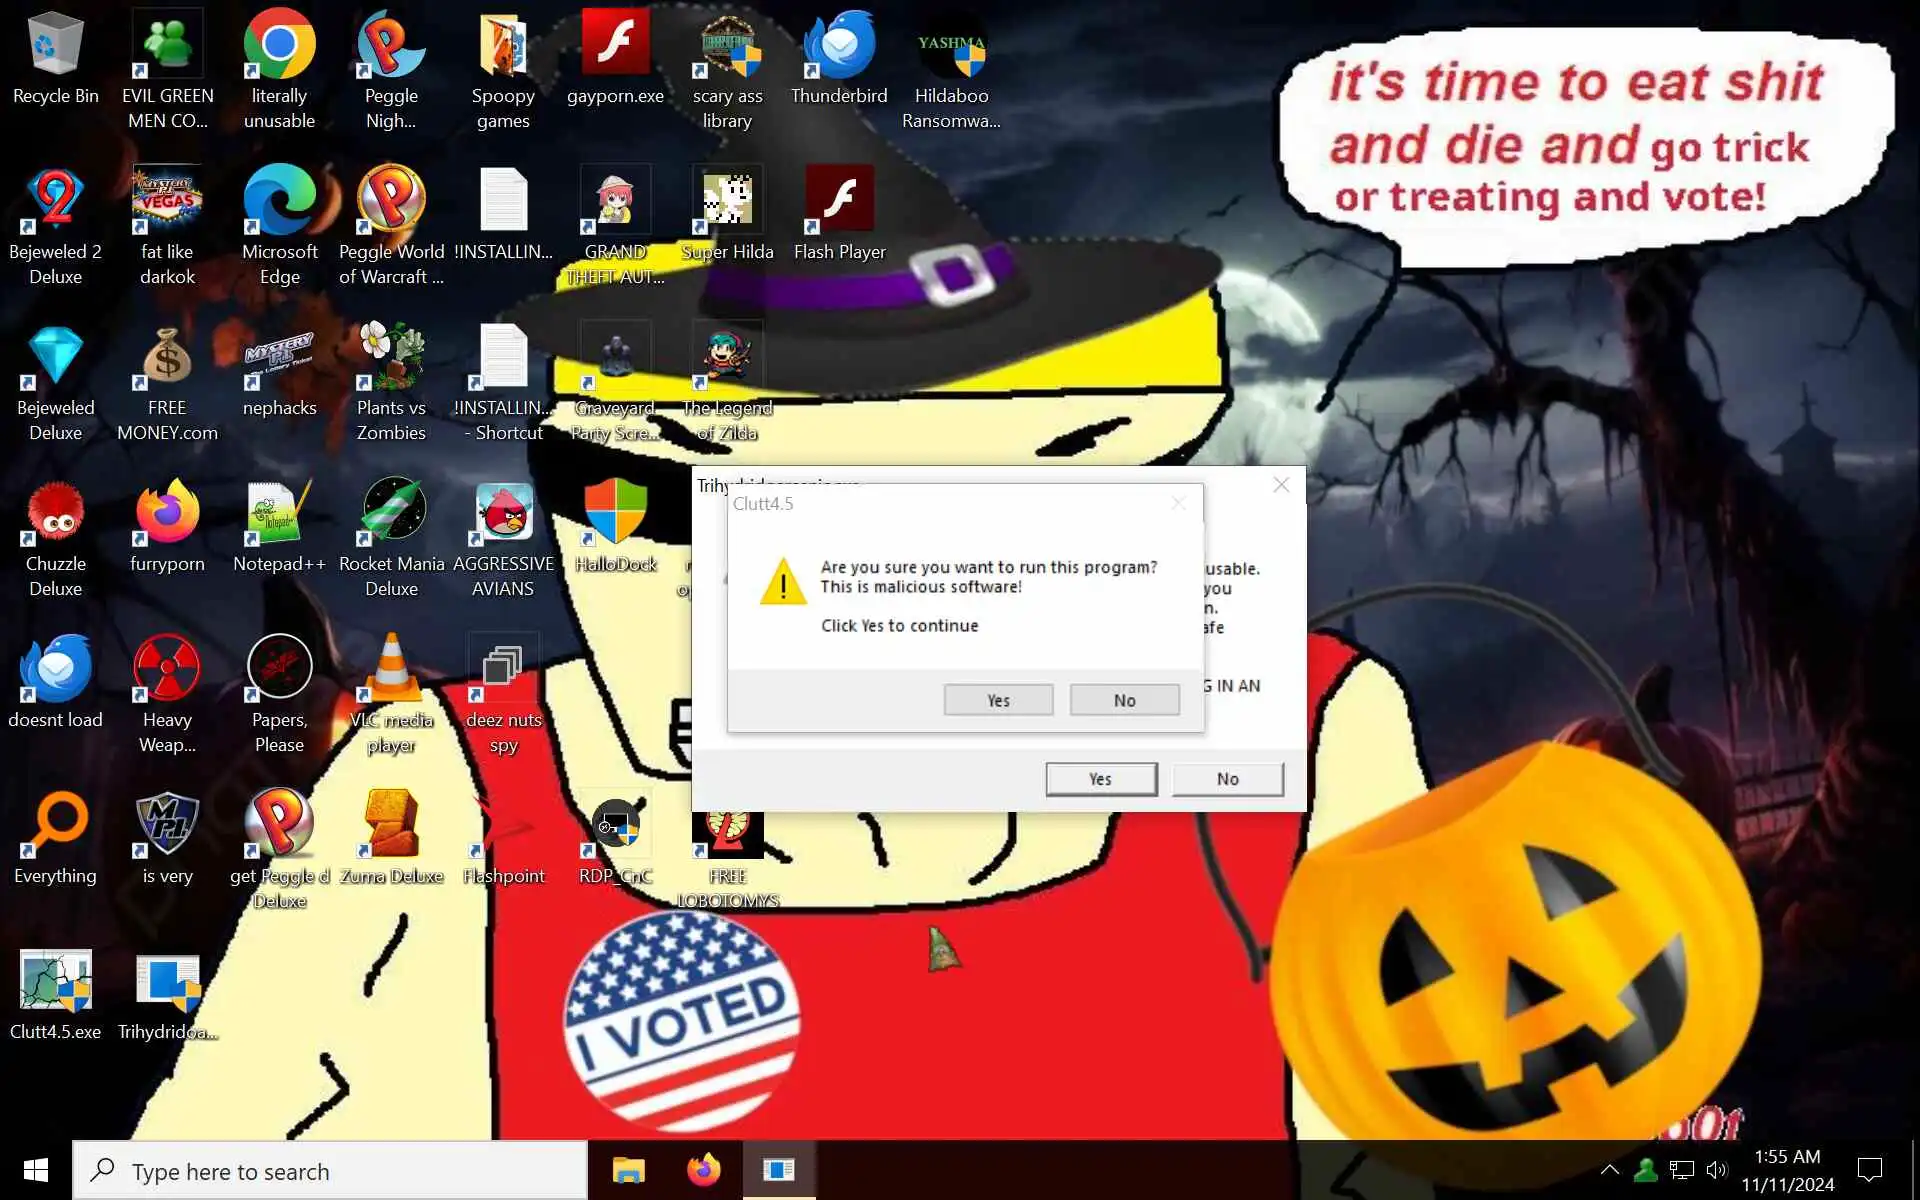The width and height of the screenshot is (1920, 1200).
Task: Open AGGRESSIVE AVIANS shortcut
Action: point(503,512)
